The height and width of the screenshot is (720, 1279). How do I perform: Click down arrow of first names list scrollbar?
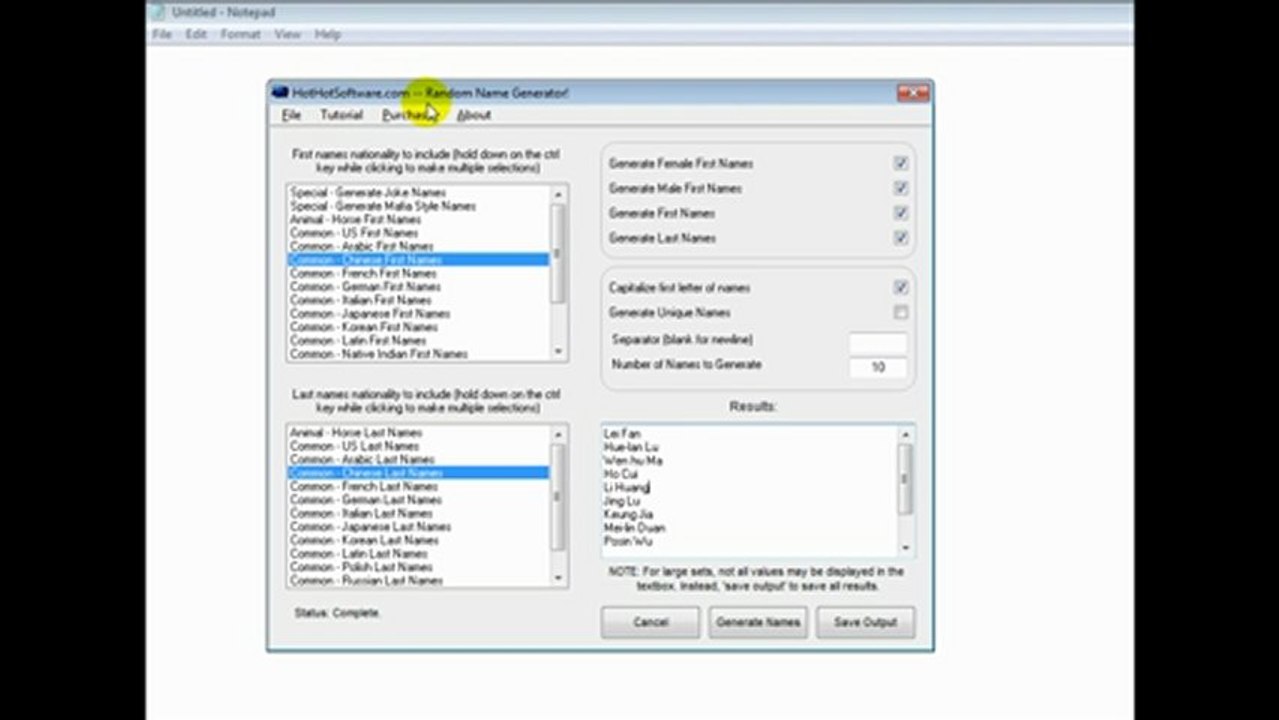[x=558, y=352]
